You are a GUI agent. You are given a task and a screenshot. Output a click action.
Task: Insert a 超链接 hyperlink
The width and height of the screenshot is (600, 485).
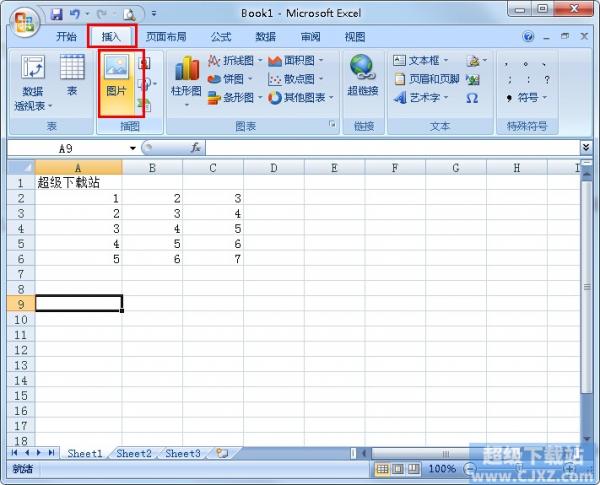362,75
